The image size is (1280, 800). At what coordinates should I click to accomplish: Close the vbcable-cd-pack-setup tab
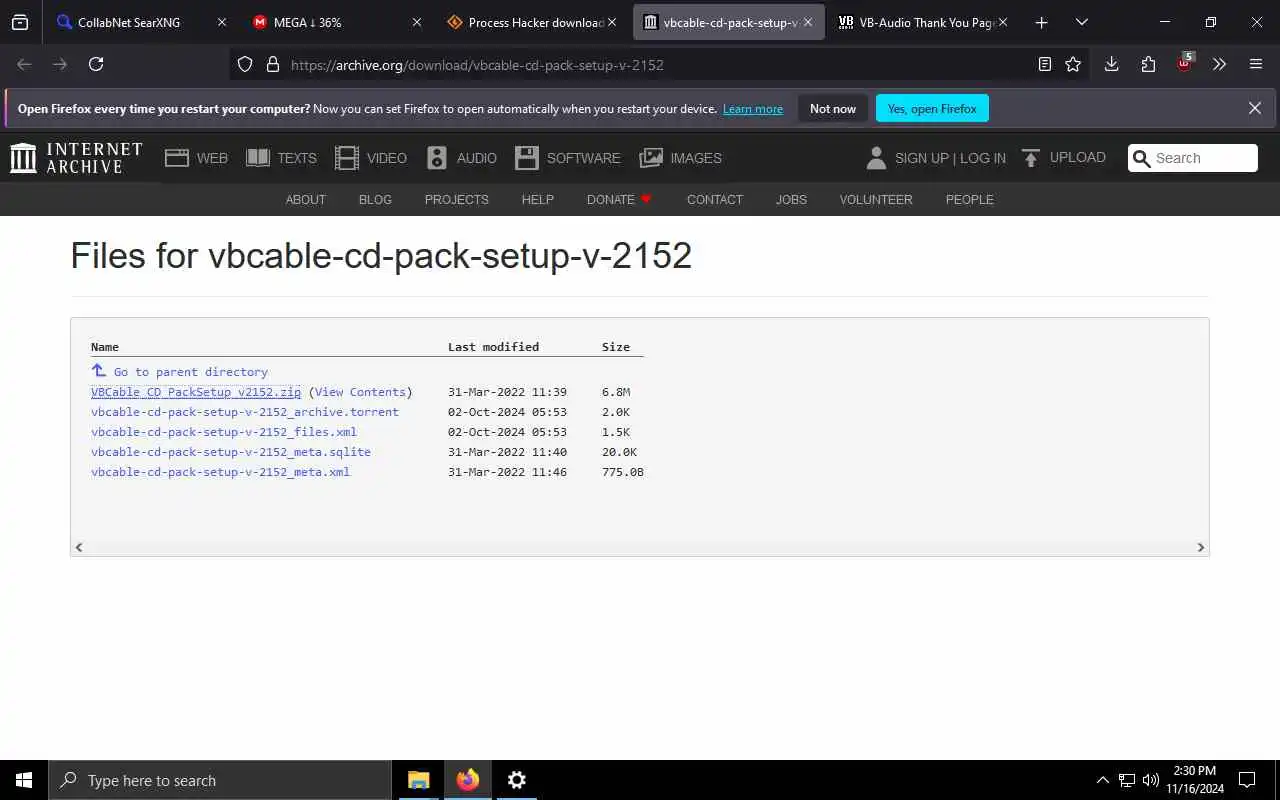[x=808, y=22]
